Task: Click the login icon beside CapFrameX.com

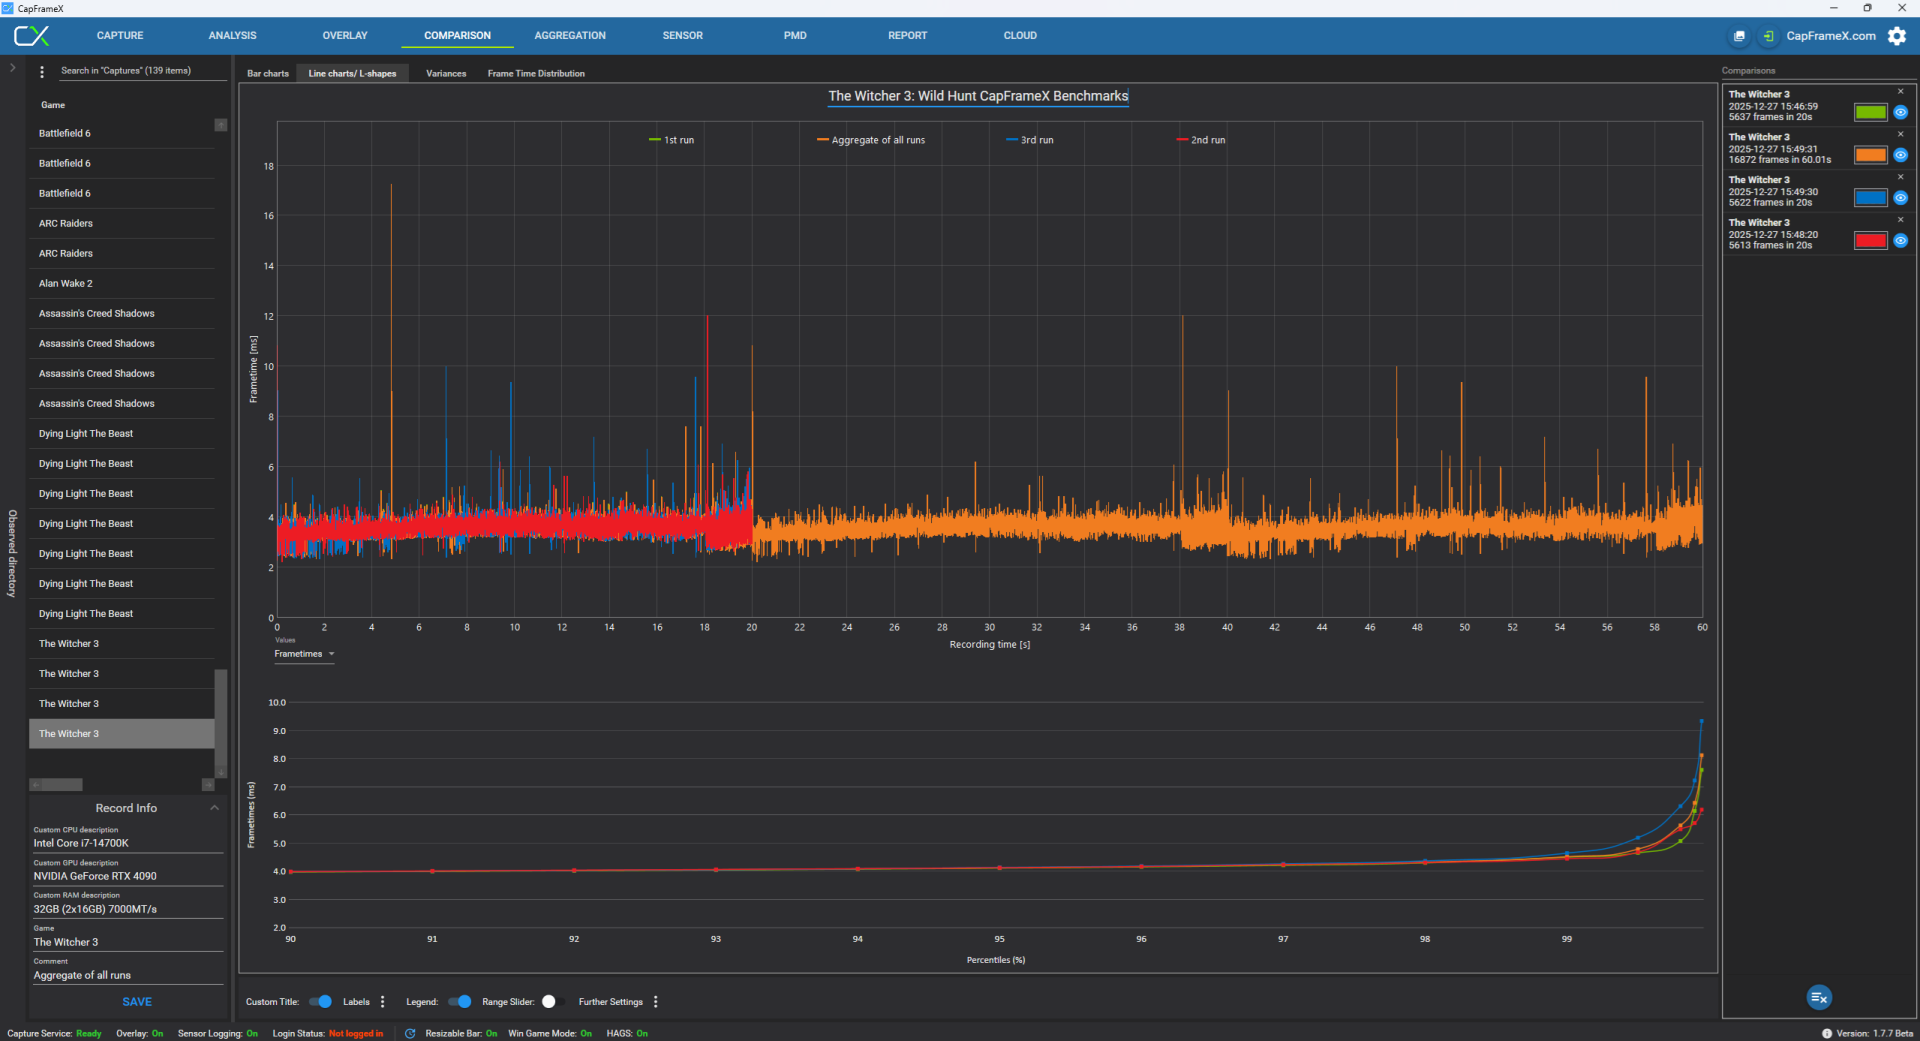Action: [1768, 36]
